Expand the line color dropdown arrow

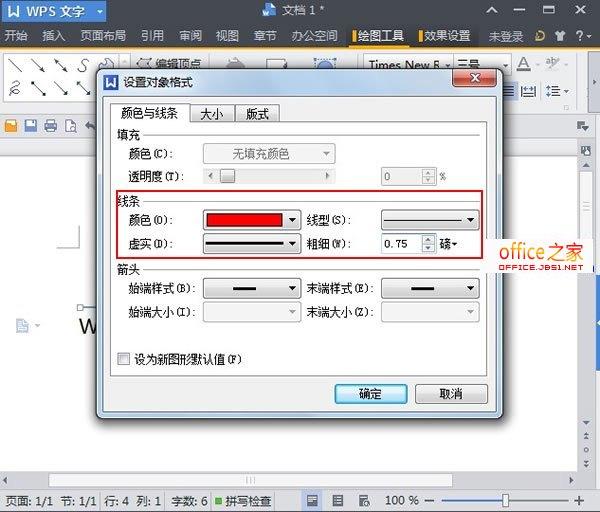coord(293,220)
